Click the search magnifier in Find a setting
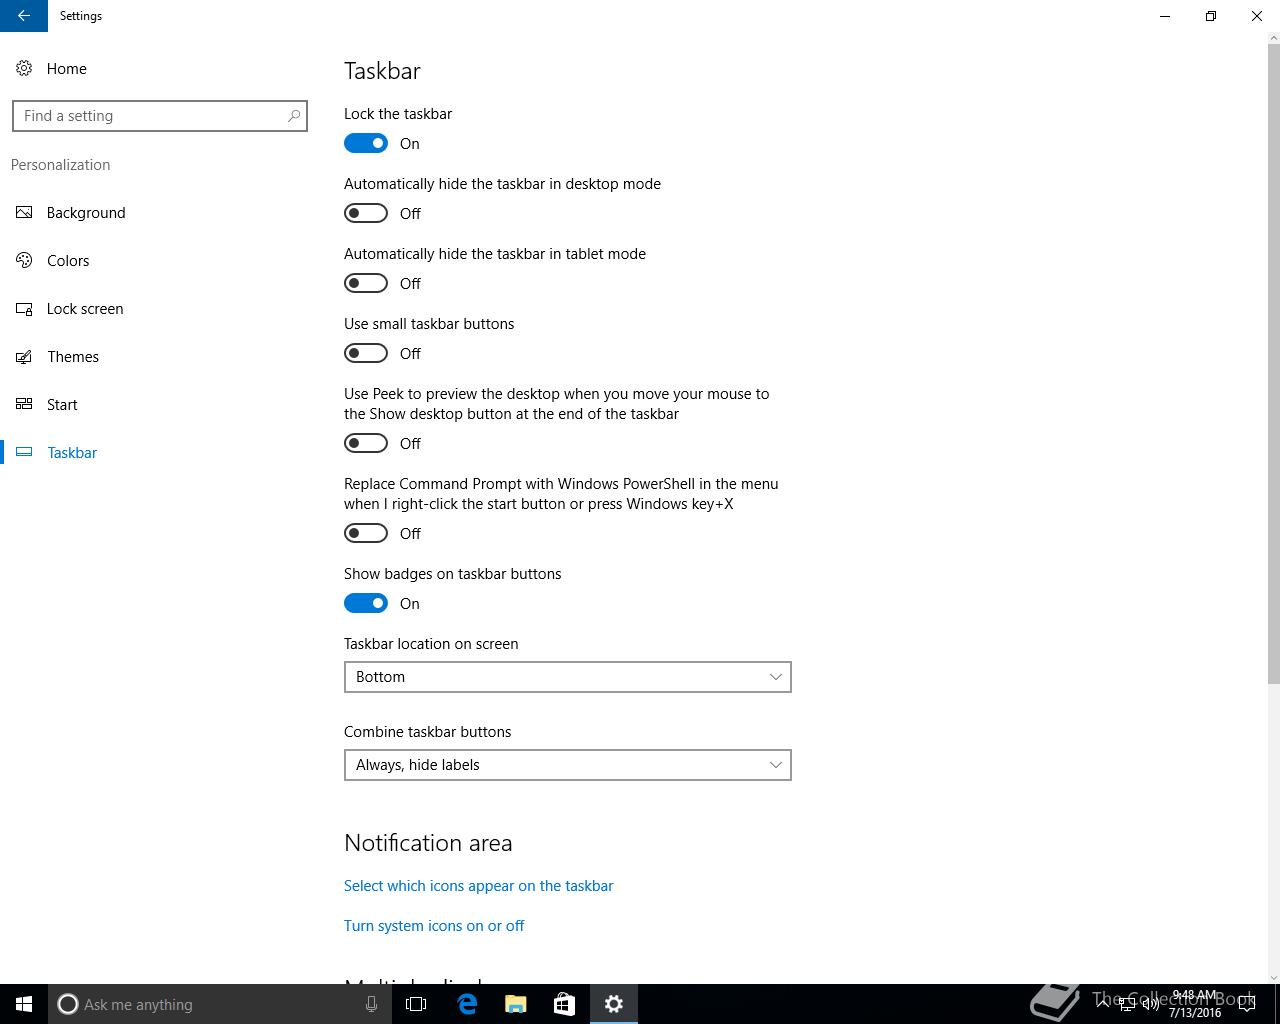 point(294,116)
